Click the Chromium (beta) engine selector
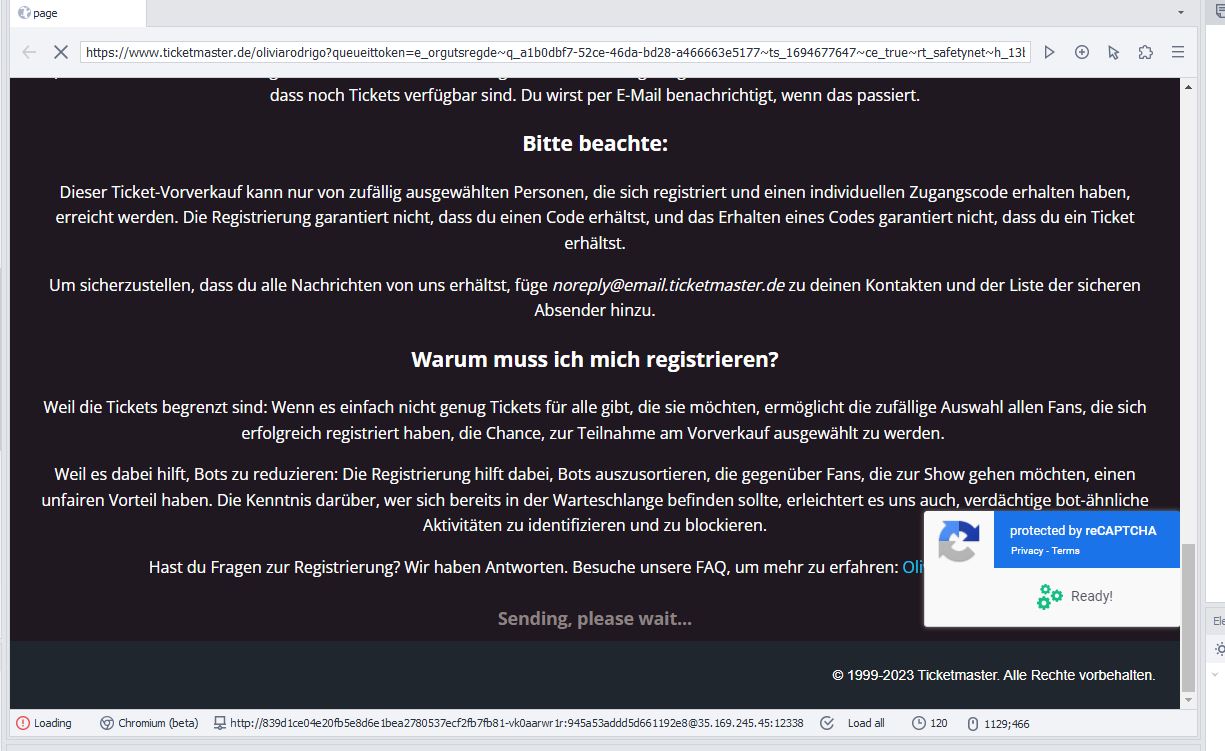Screen dimensions: 1225x751 tap(149, 723)
